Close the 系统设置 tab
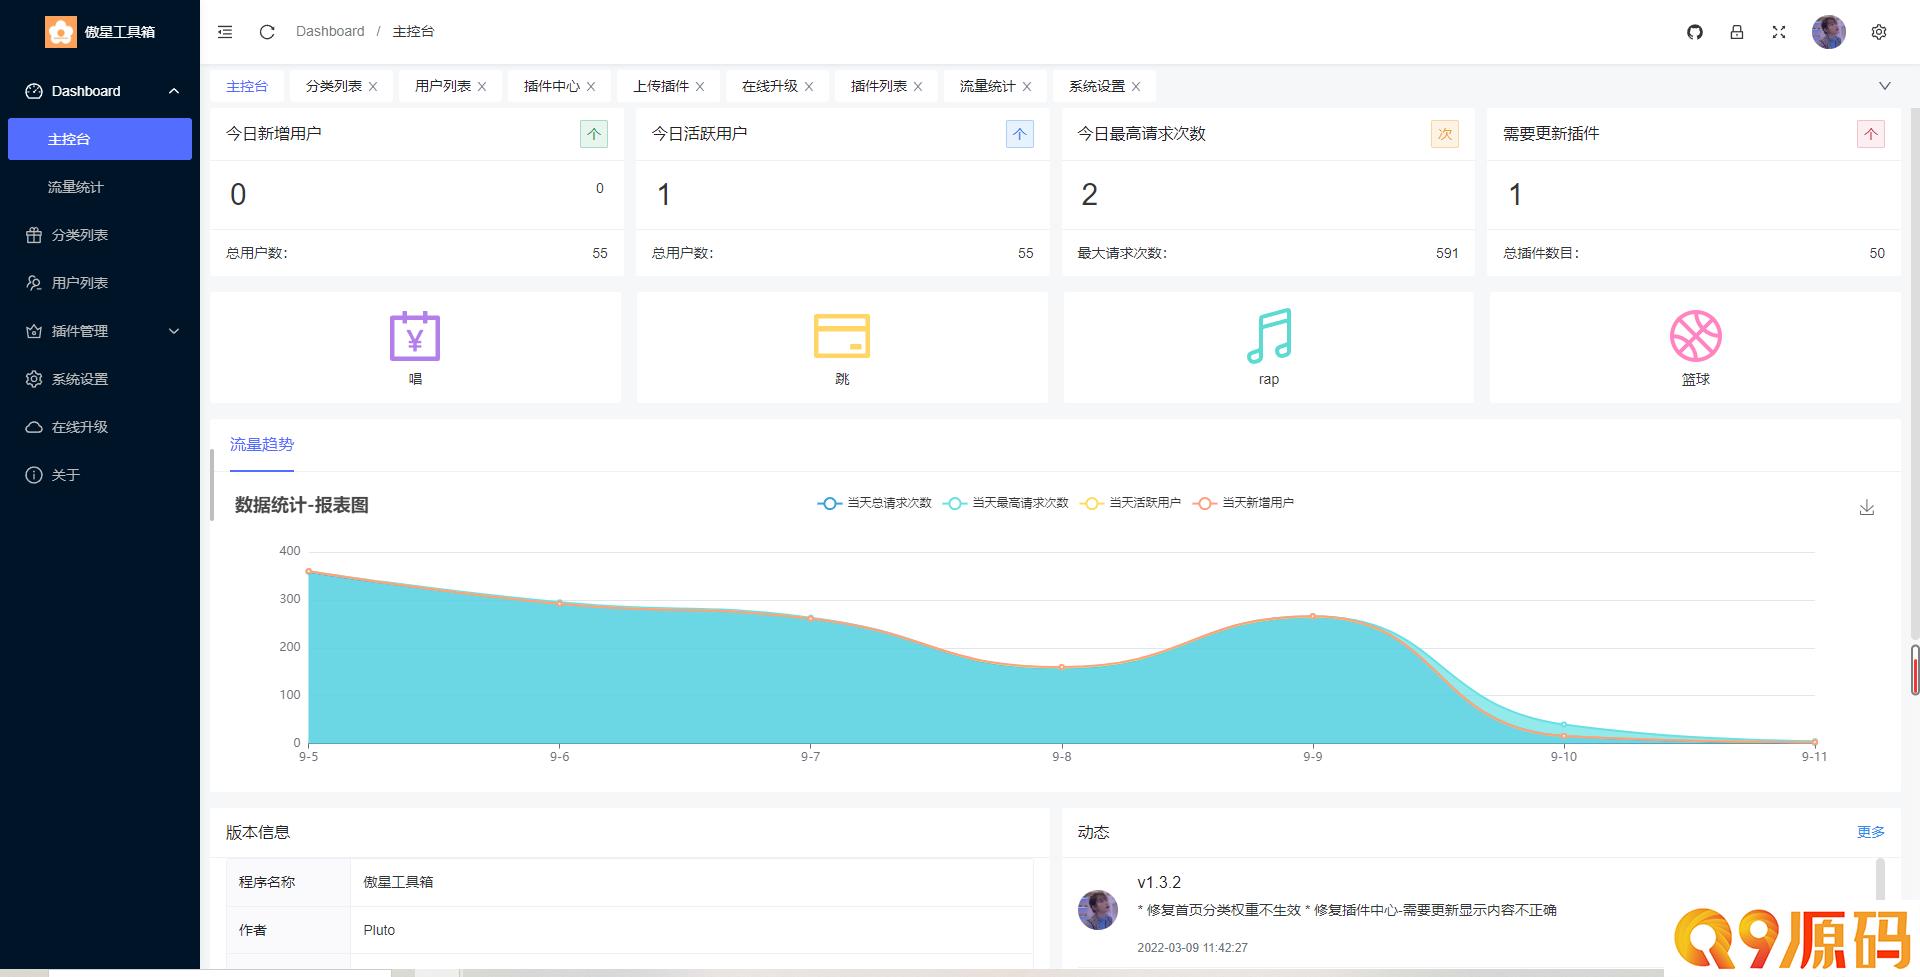 (x=1136, y=87)
